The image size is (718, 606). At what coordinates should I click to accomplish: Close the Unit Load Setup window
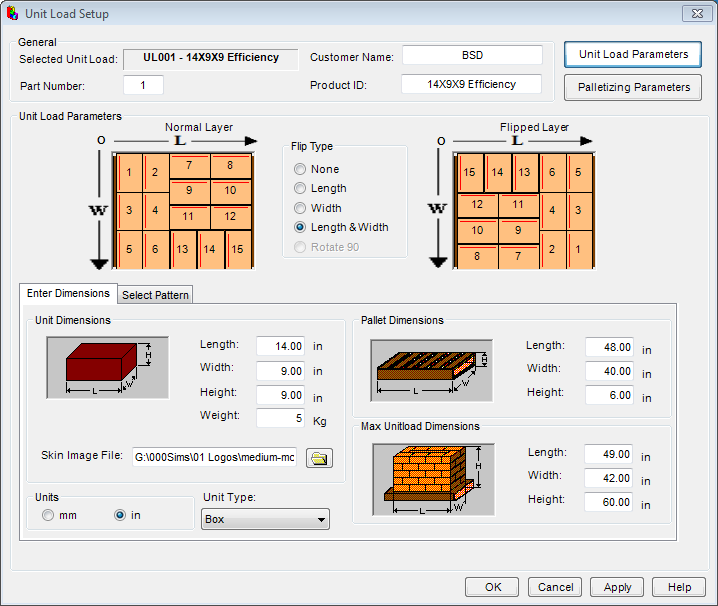point(697,13)
